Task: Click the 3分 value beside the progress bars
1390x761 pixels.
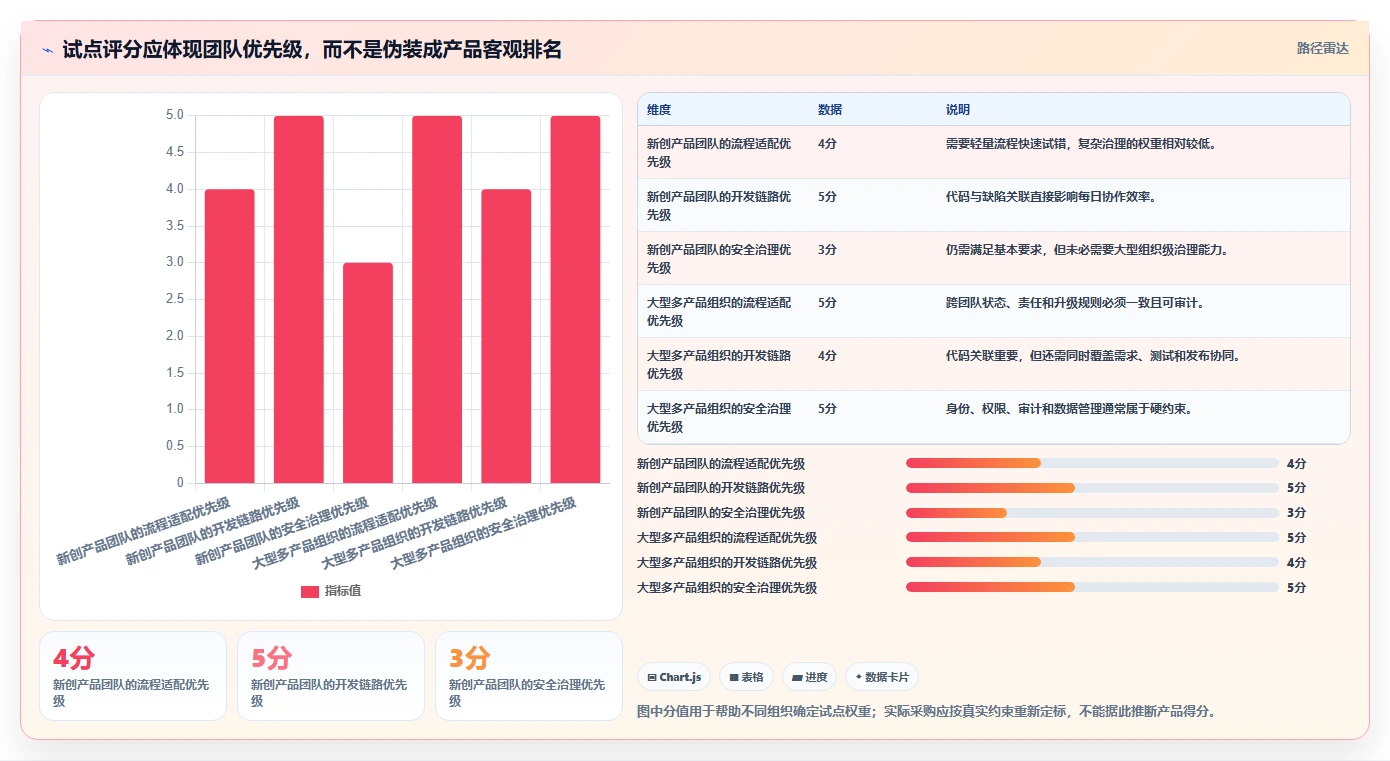Action: tap(1296, 513)
